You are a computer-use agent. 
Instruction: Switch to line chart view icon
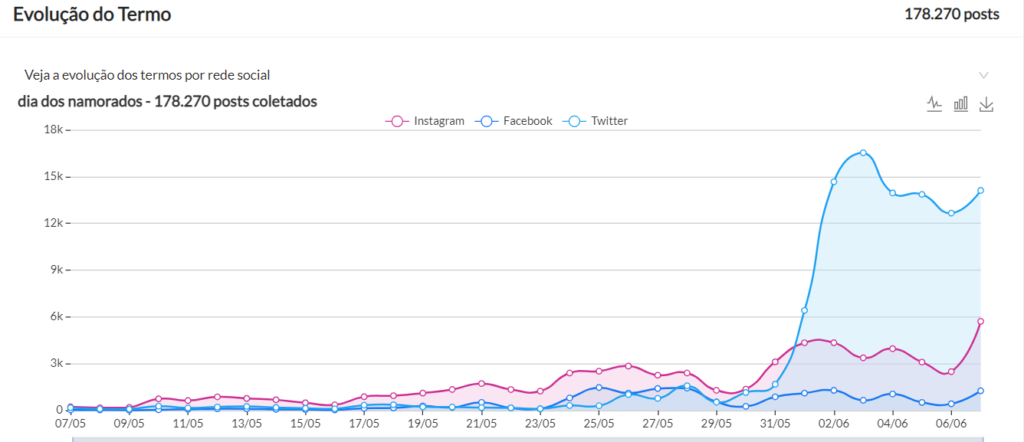[935, 103]
